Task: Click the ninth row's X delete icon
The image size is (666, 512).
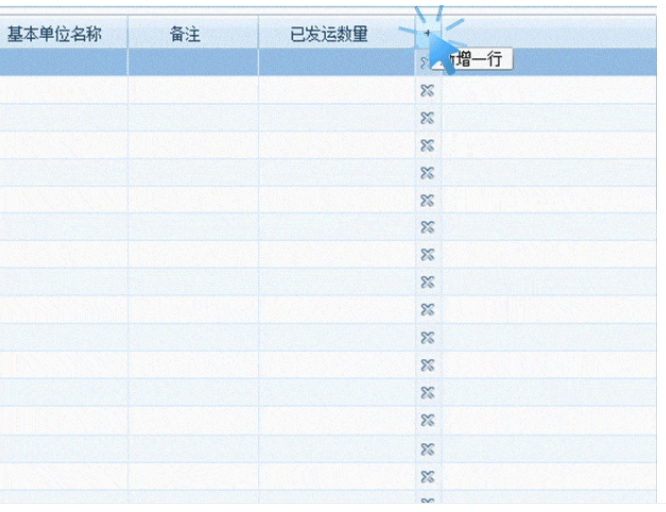Action: click(x=427, y=282)
